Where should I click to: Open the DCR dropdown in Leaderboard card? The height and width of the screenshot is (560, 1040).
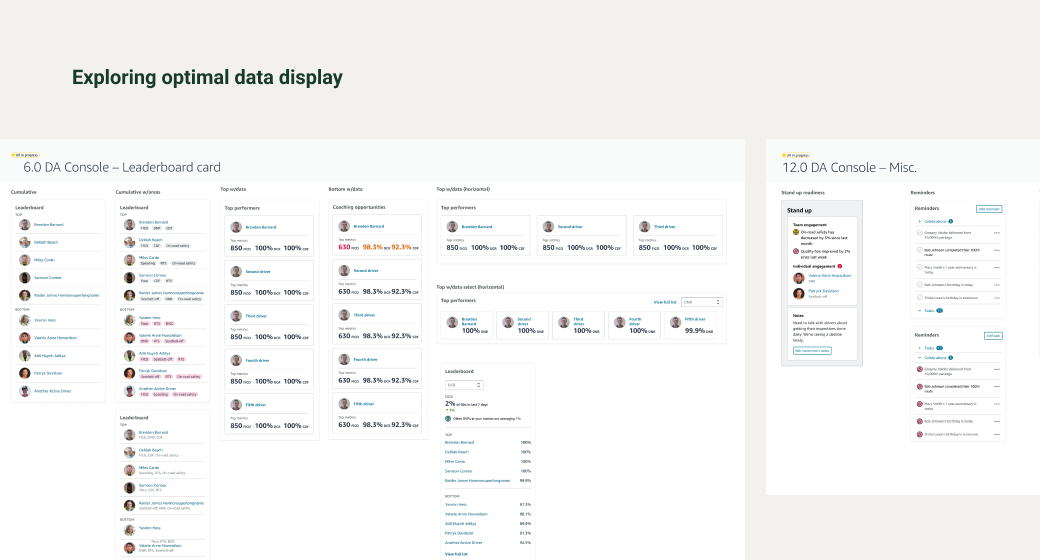click(464, 385)
